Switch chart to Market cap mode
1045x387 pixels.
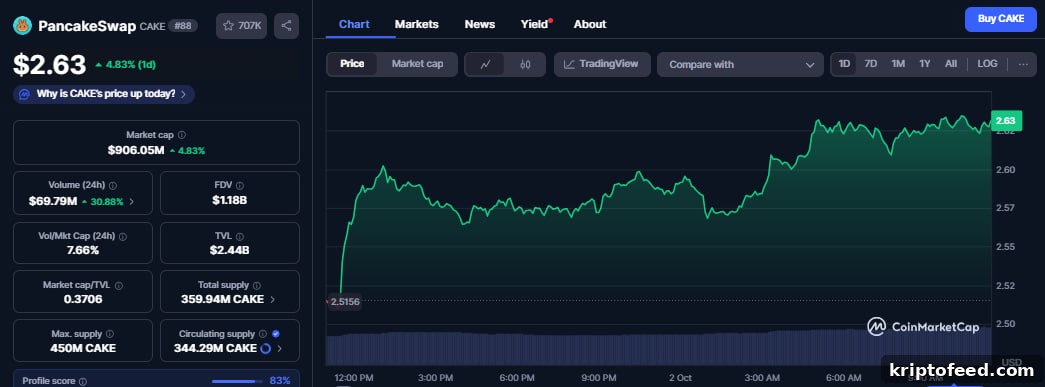417,64
